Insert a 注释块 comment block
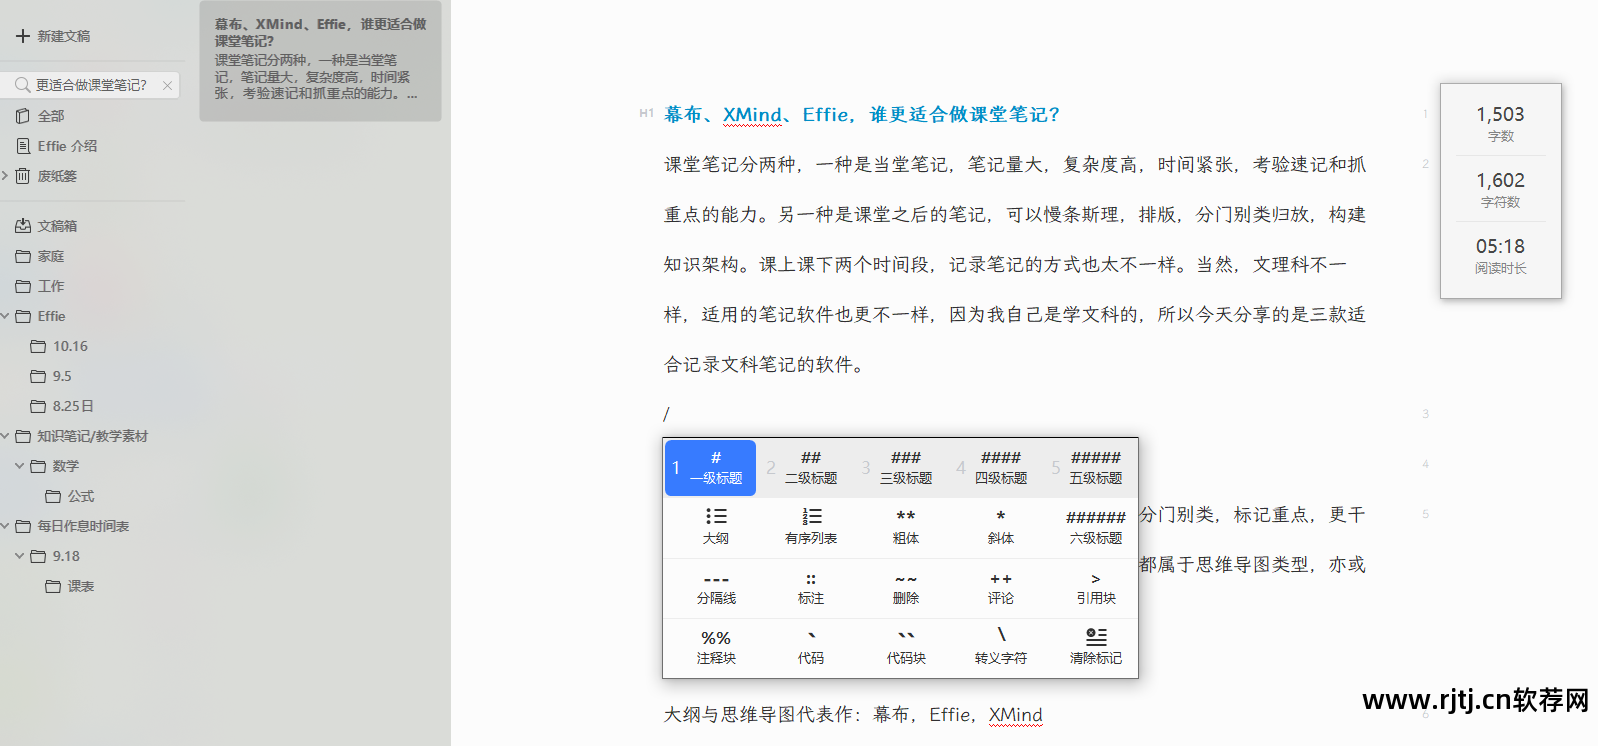The height and width of the screenshot is (746, 1598). point(715,648)
